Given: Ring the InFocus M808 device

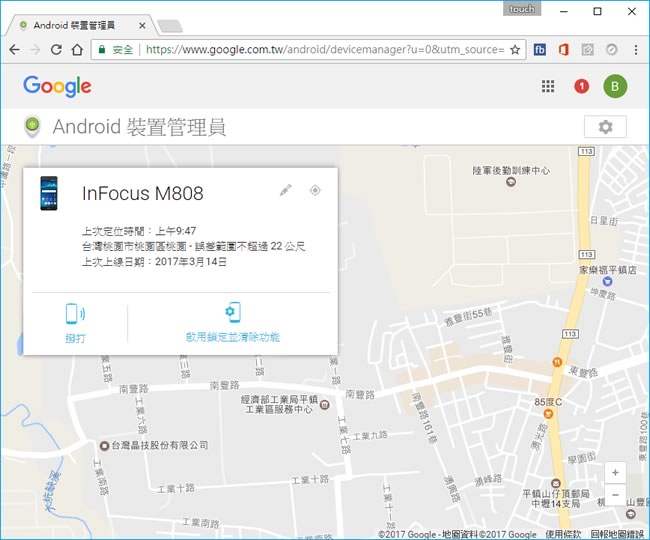Looking at the screenshot, I should 76,323.
